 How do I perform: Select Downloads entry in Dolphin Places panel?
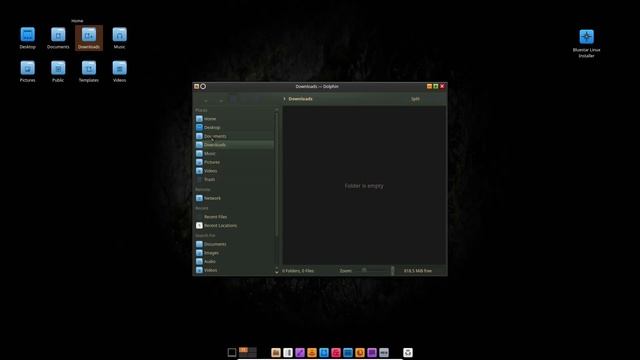234,145
